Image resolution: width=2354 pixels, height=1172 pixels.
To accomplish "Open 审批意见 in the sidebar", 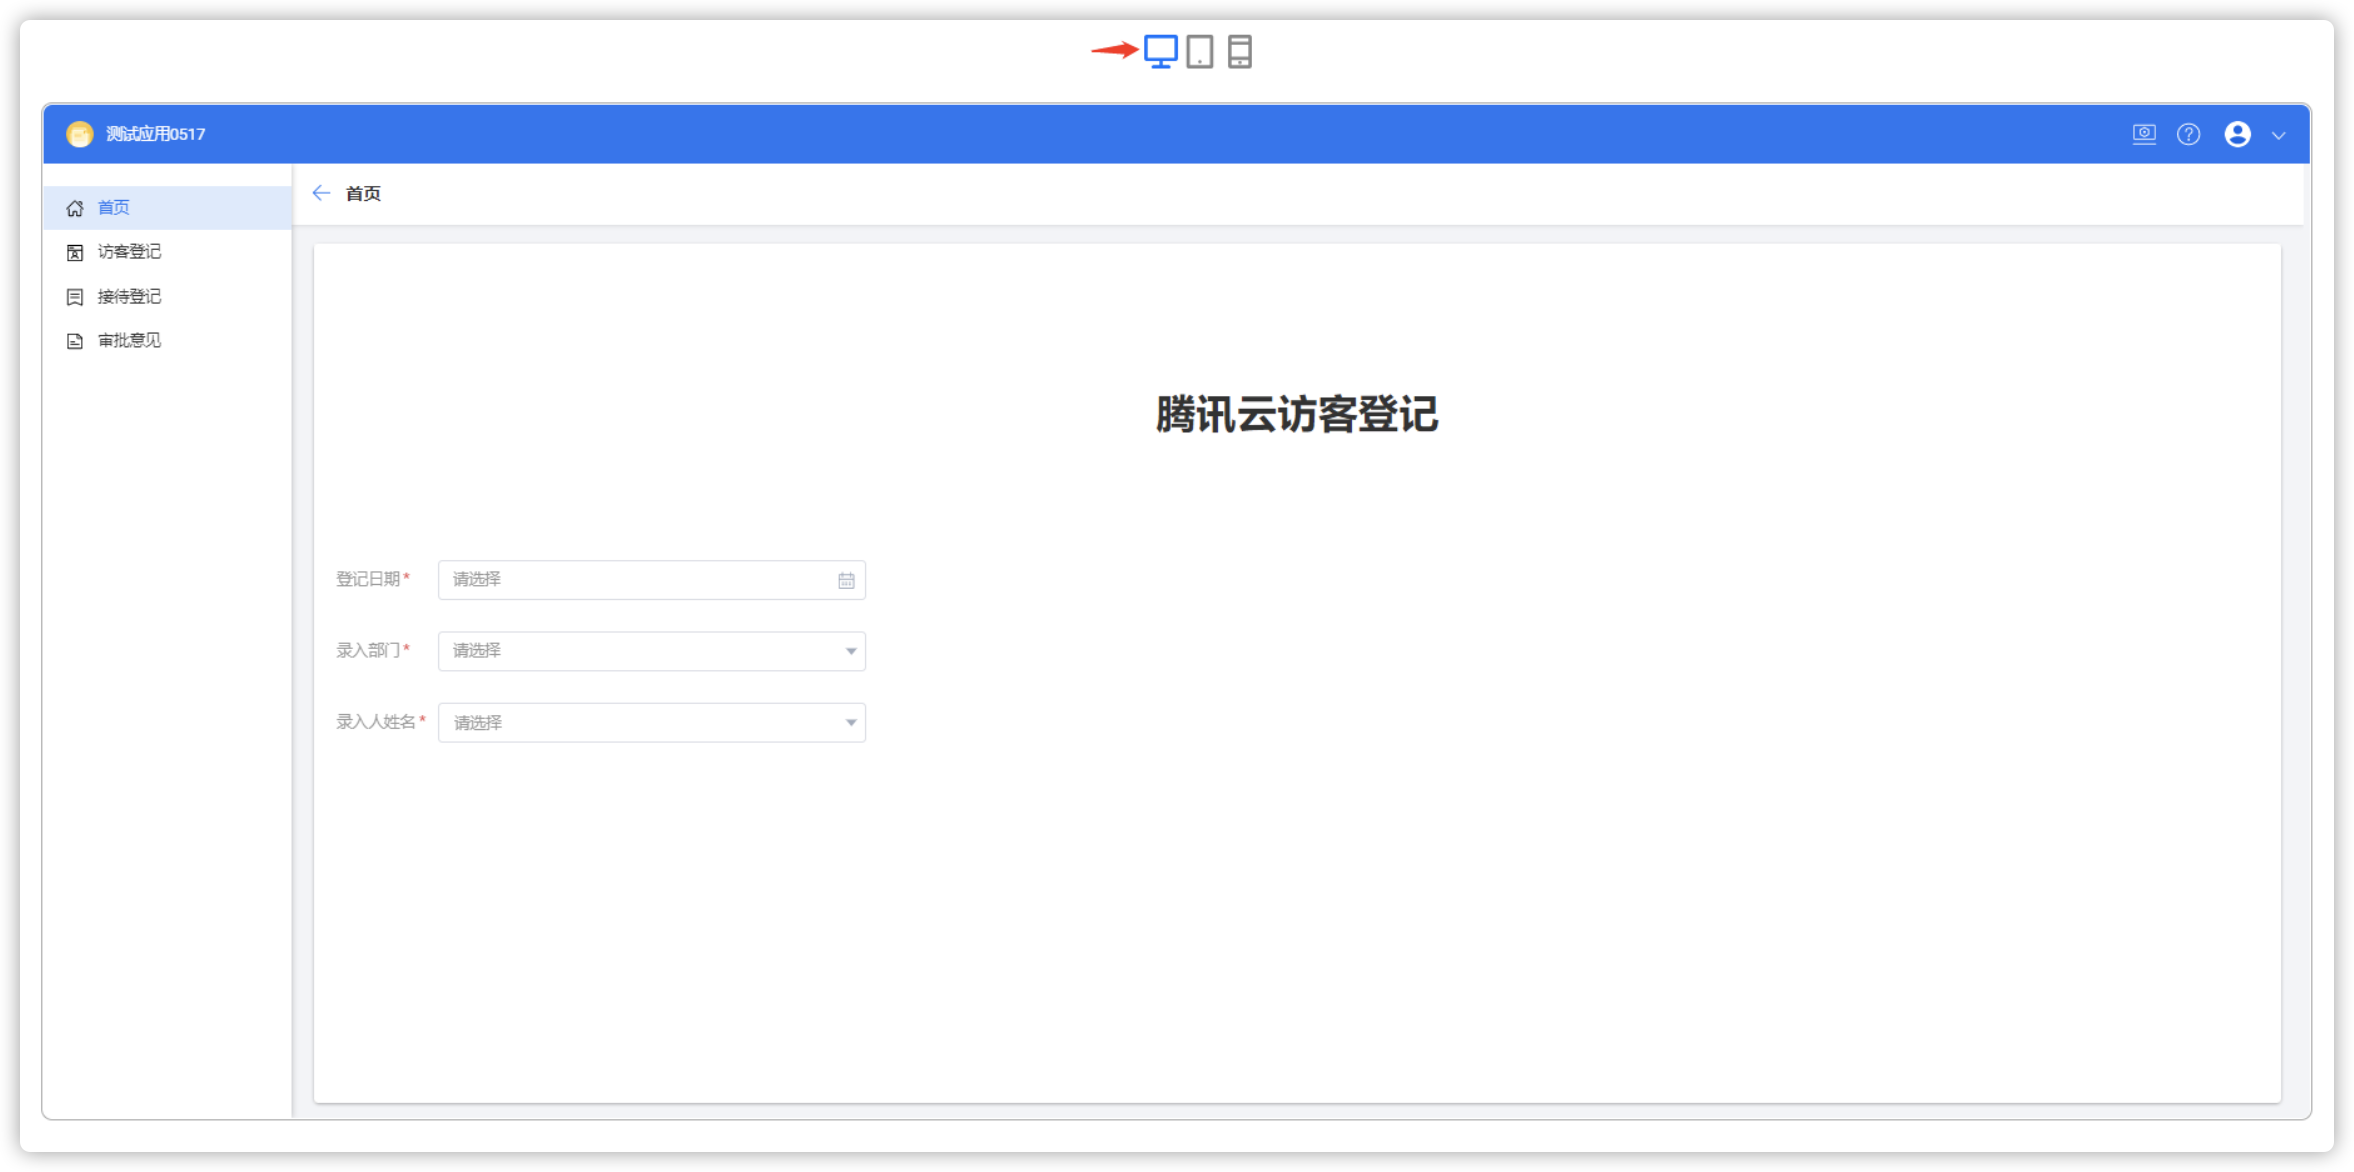I will point(168,341).
